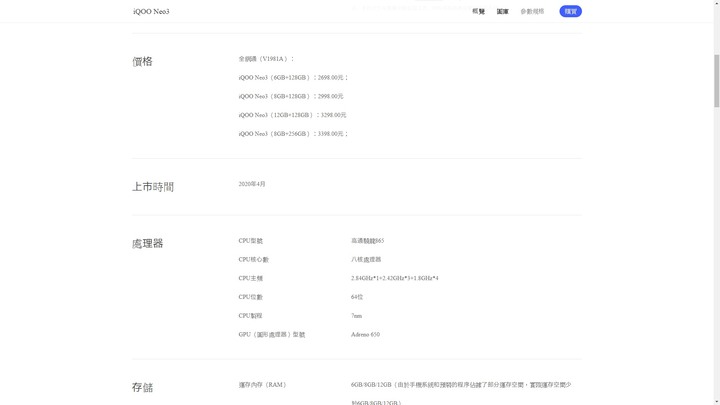The image size is (720, 405).
Task: Click the 運存內存（RAM） label
Action: (263, 385)
